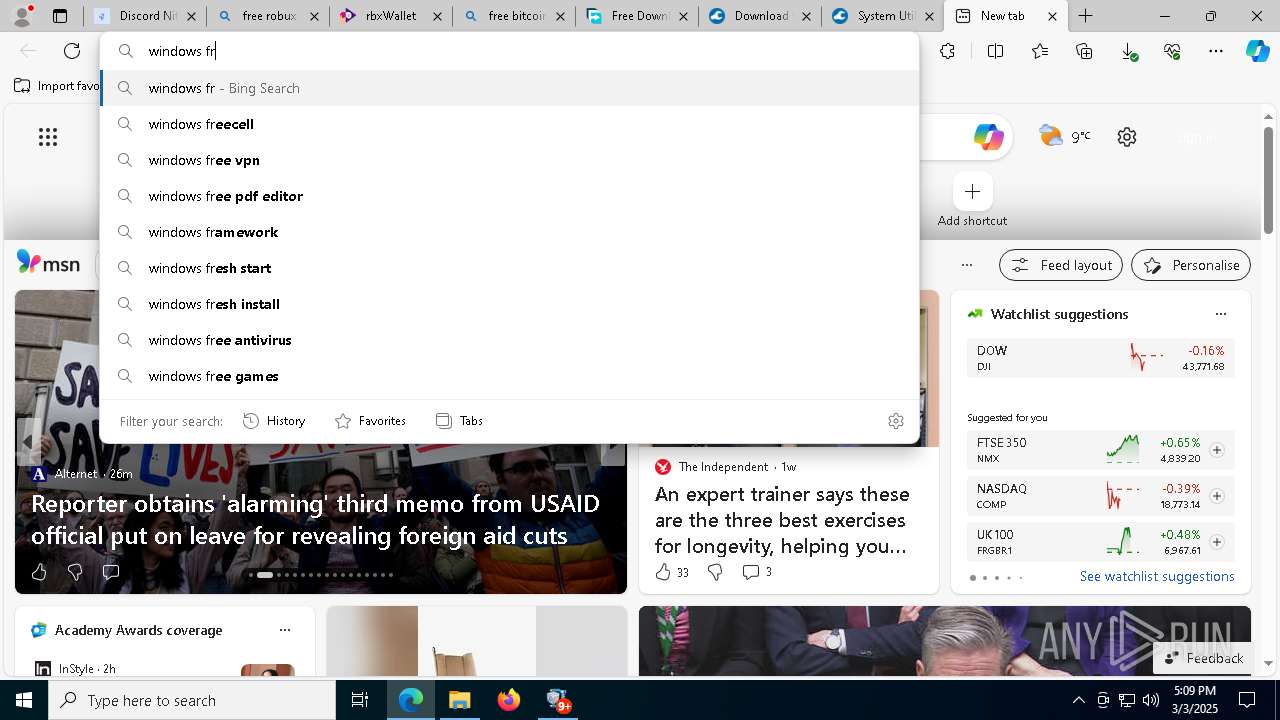This screenshot has height=720, width=1280.
Task: Select suggestion windows free vpn
Action: 510,160
